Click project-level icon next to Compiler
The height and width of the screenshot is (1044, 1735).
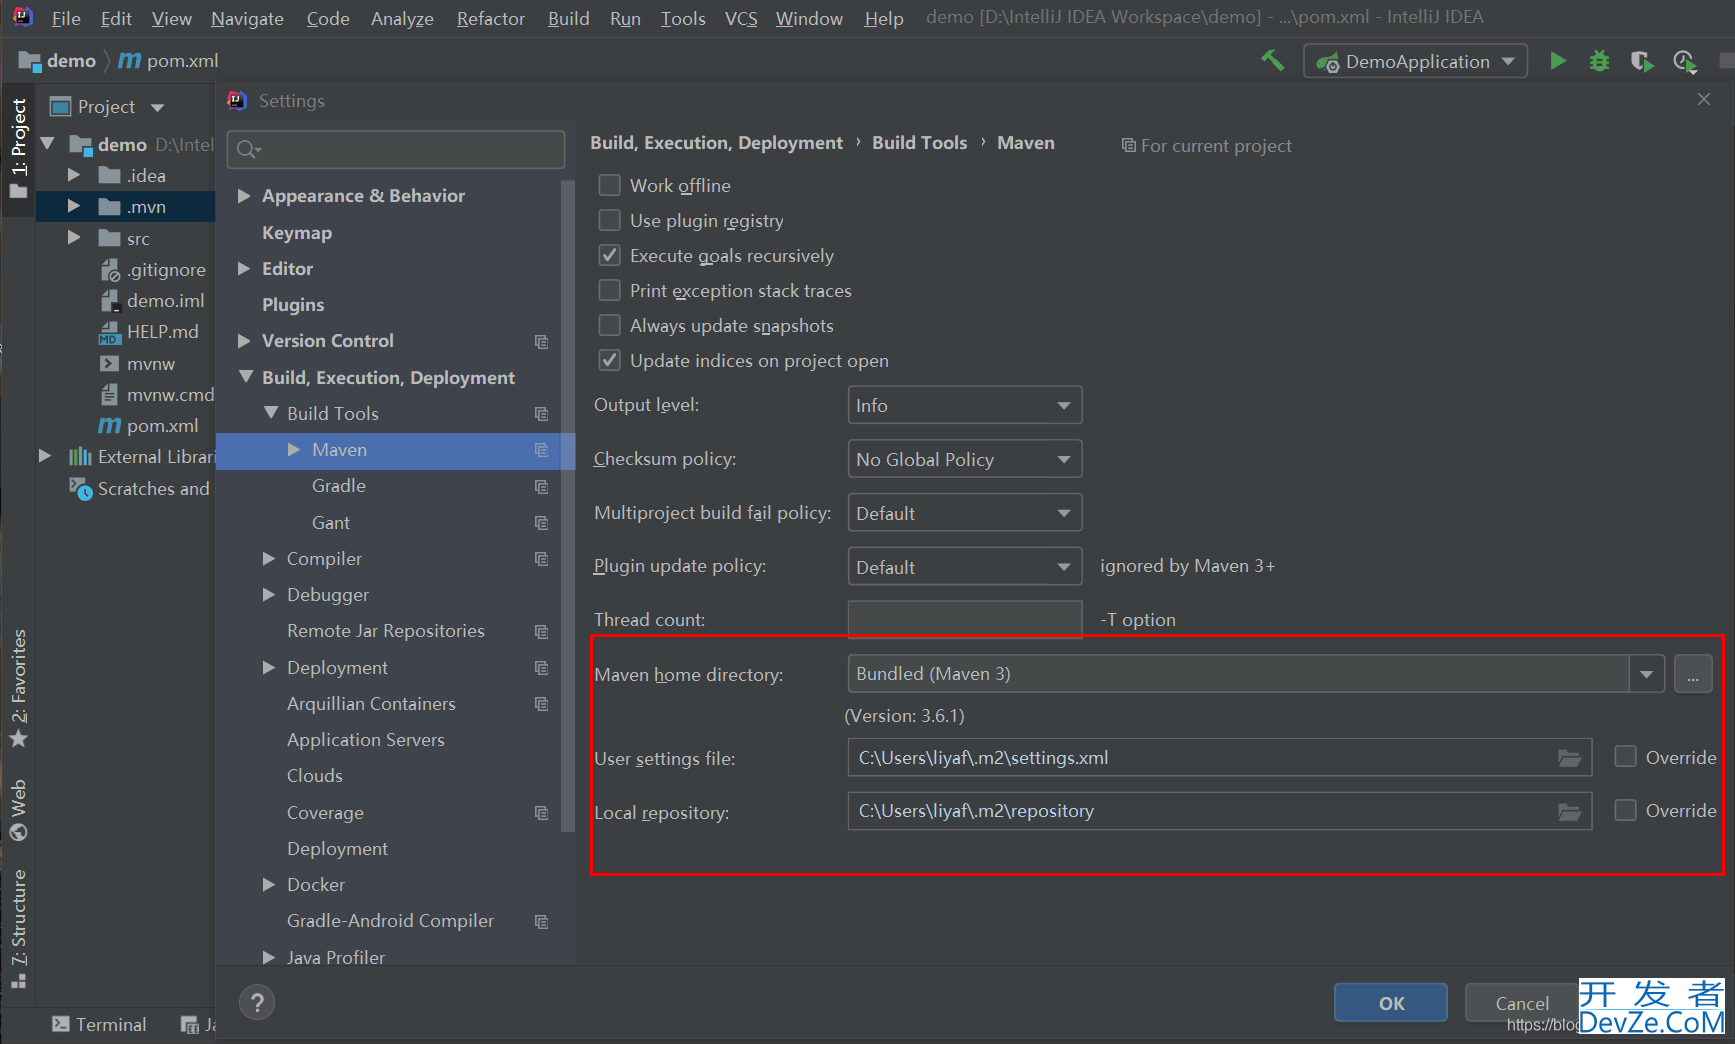(x=541, y=559)
